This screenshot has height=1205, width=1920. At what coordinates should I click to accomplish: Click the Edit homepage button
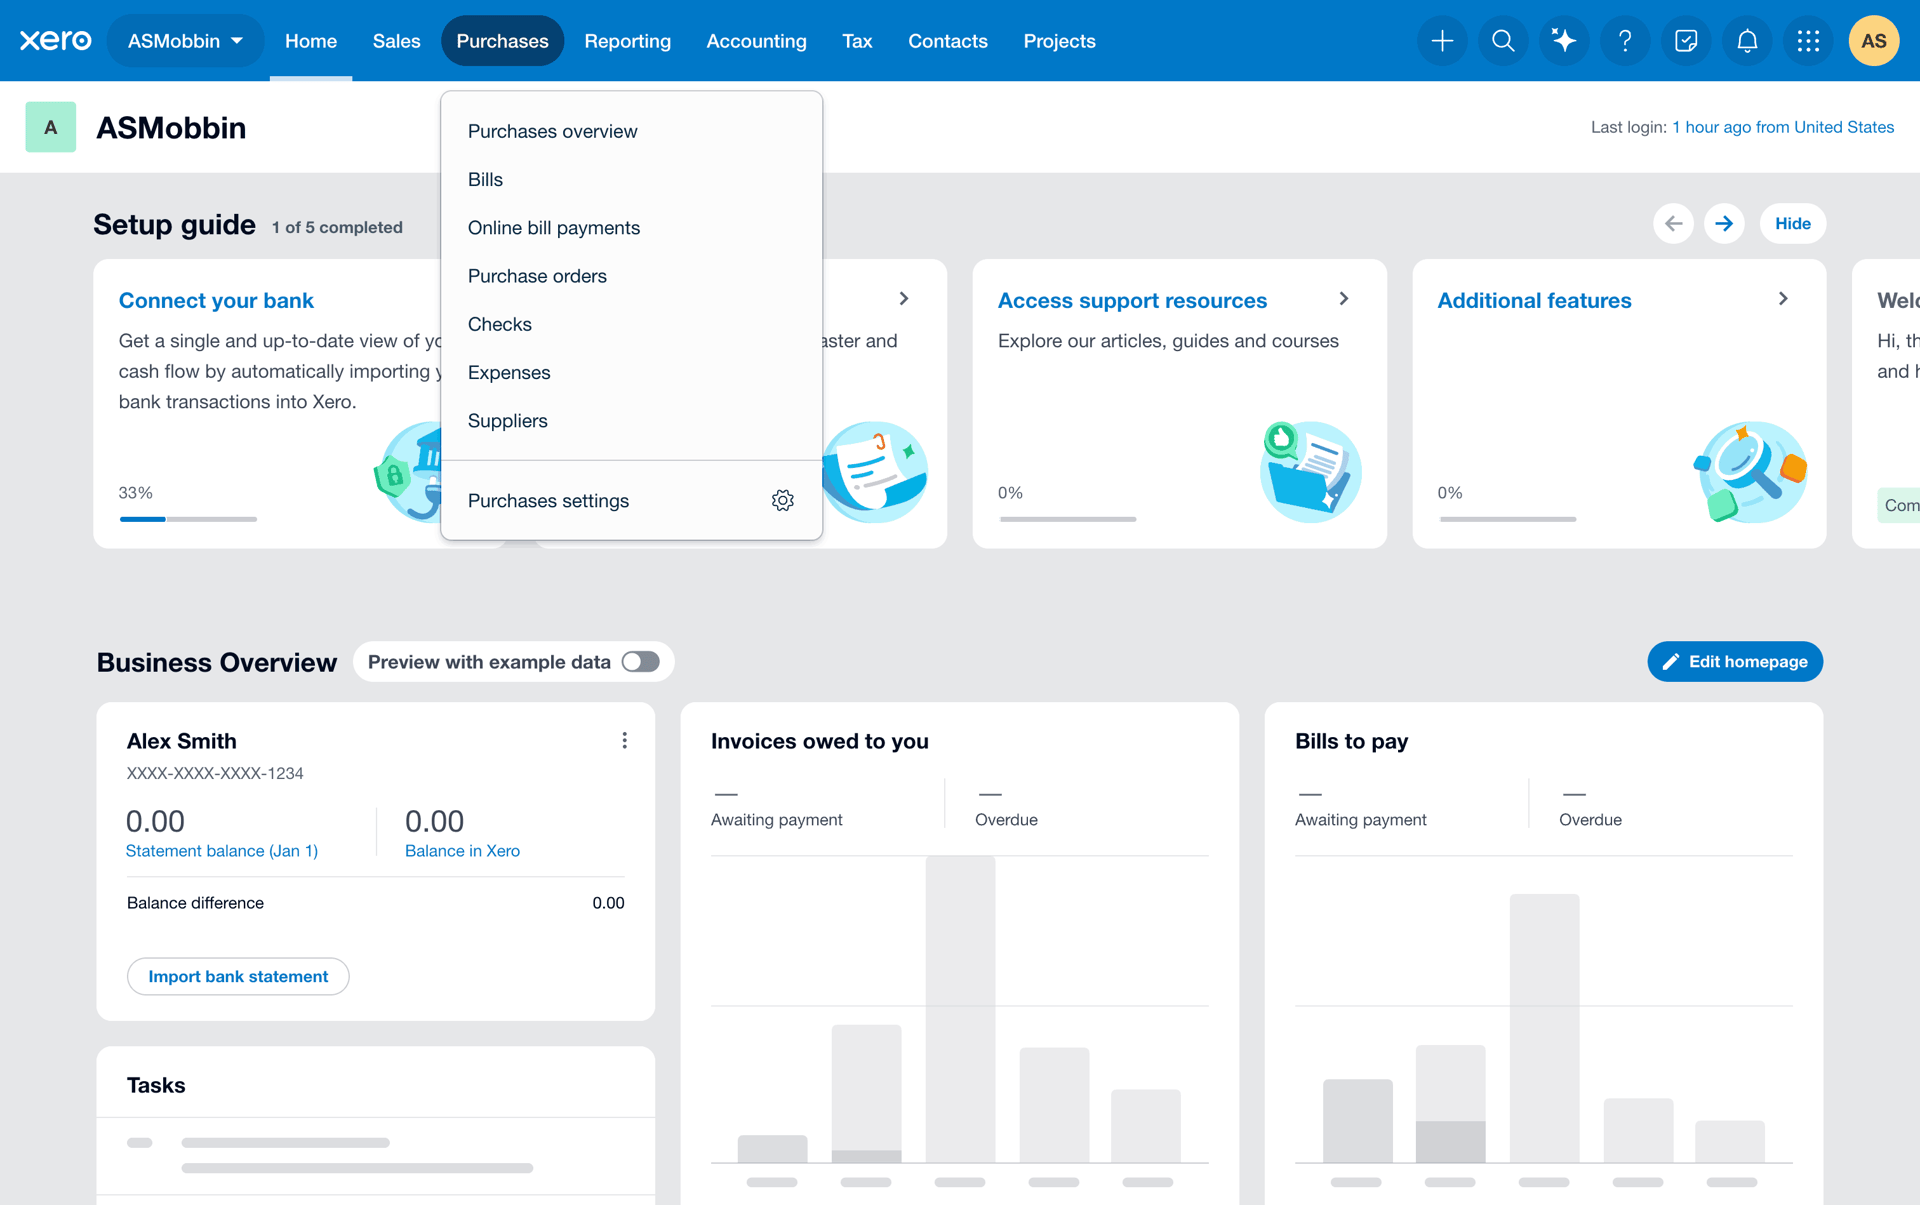[x=1735, y=661]
